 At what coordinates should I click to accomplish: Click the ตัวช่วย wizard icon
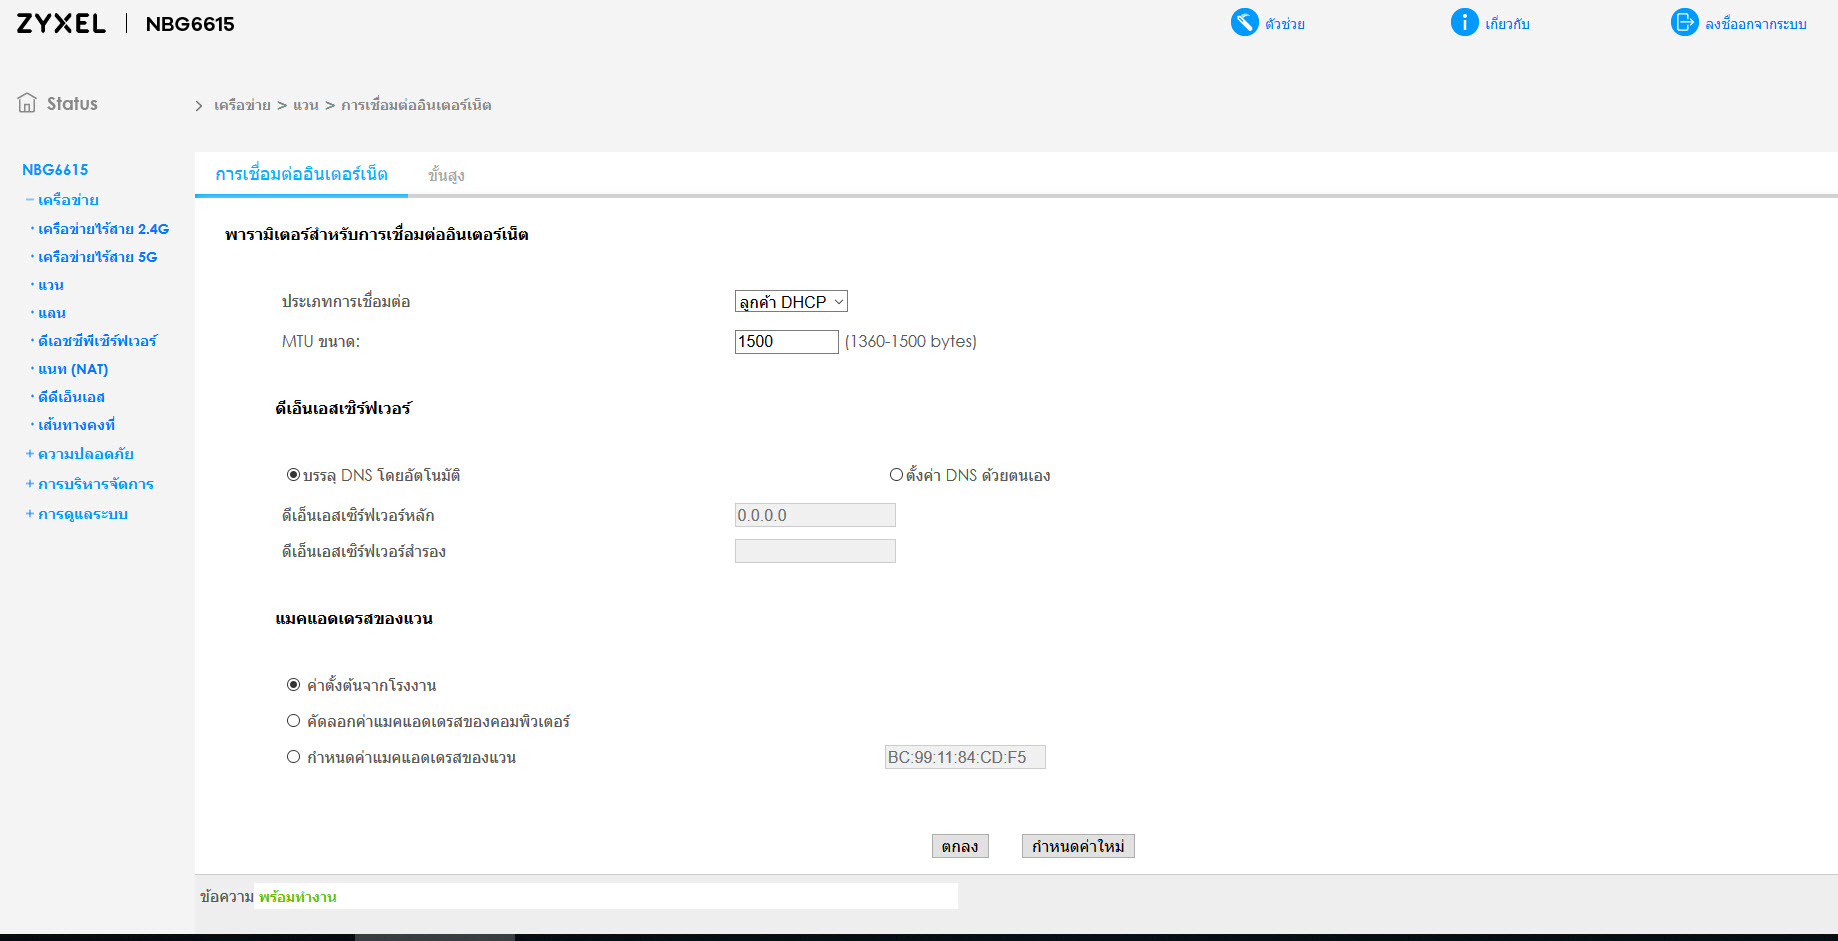tap(1244, 22)
